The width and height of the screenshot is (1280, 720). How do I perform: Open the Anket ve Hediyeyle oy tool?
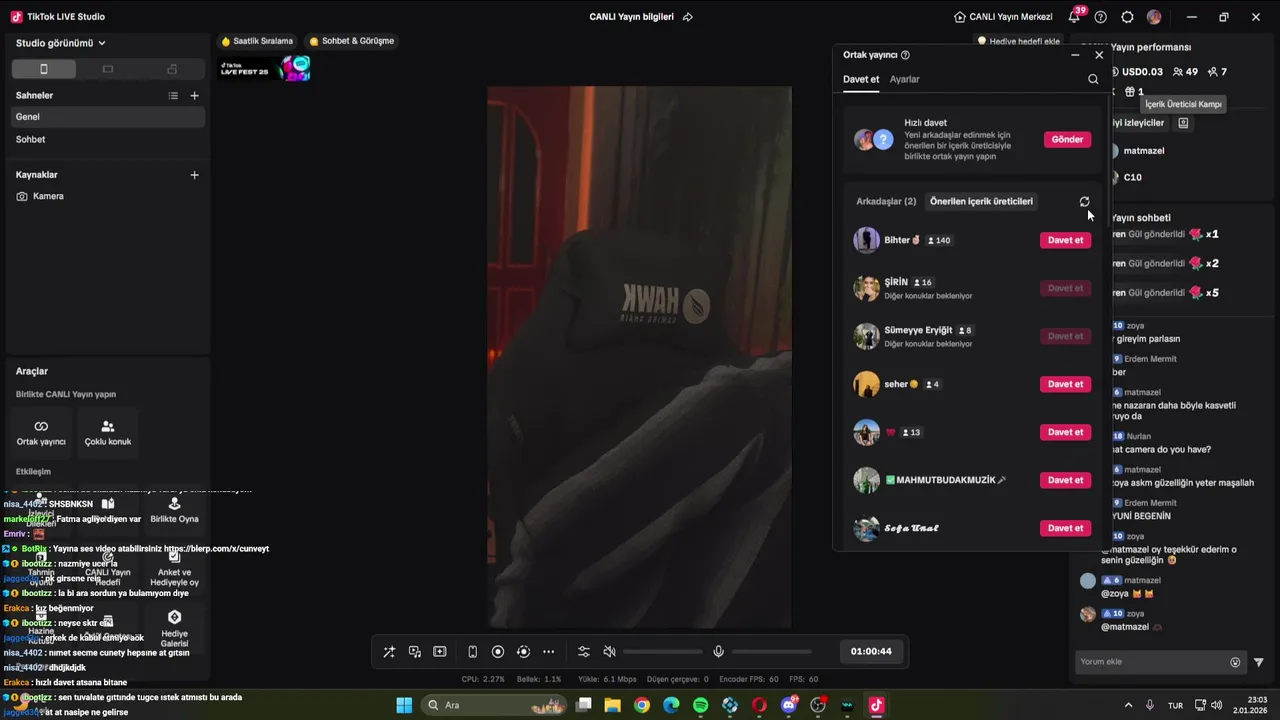pos(174,568)
